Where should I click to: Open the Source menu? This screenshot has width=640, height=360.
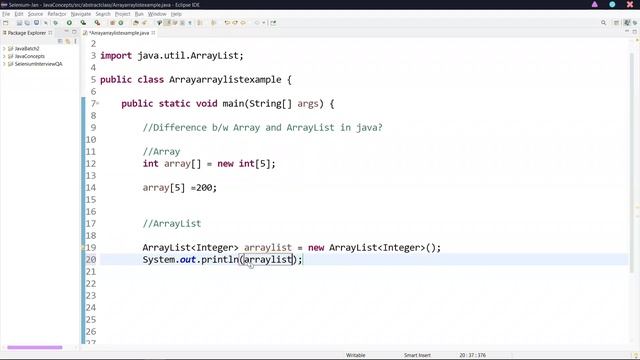[x=35, y=14]
